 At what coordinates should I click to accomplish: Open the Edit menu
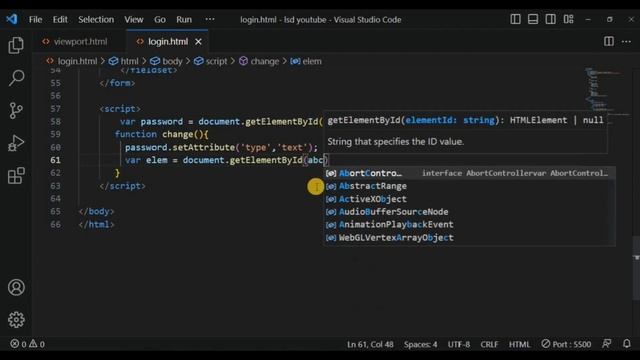60,20
